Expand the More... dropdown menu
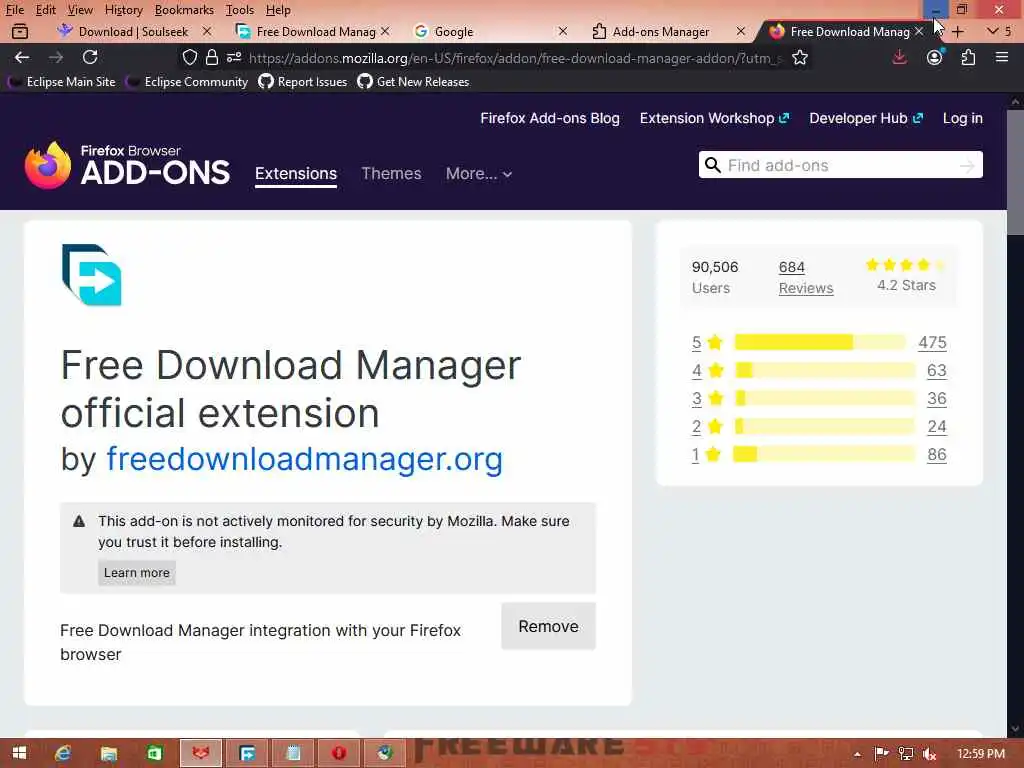This screenshot has height=768, width=1024. tap(479, 174)
